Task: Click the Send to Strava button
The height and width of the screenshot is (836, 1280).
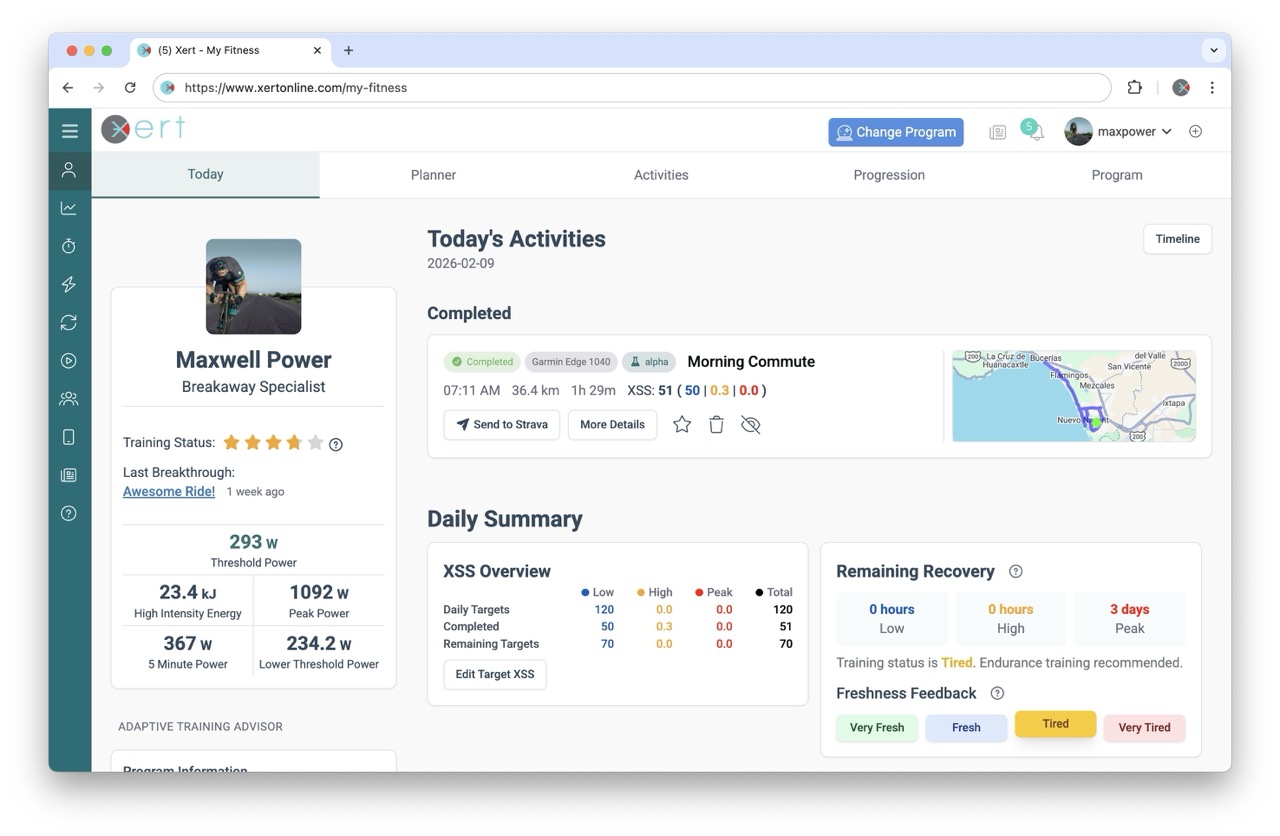Action: 501,425
